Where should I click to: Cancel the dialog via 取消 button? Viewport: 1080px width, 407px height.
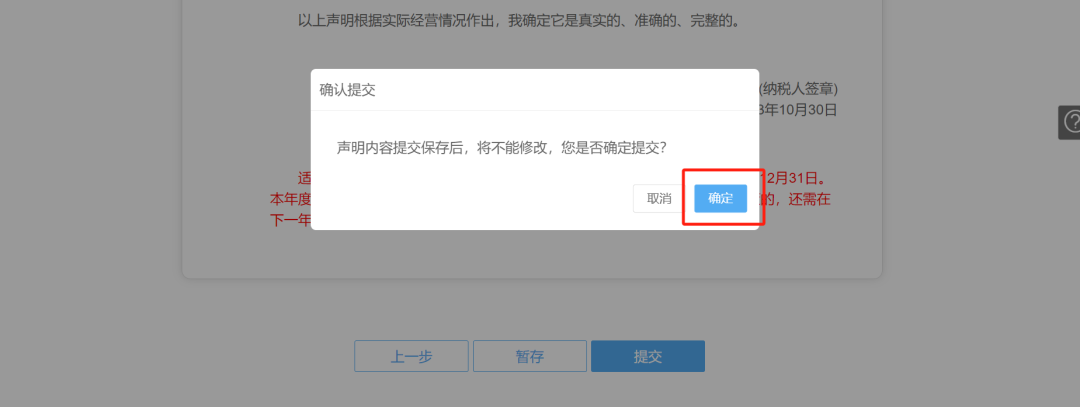(658, 198)
